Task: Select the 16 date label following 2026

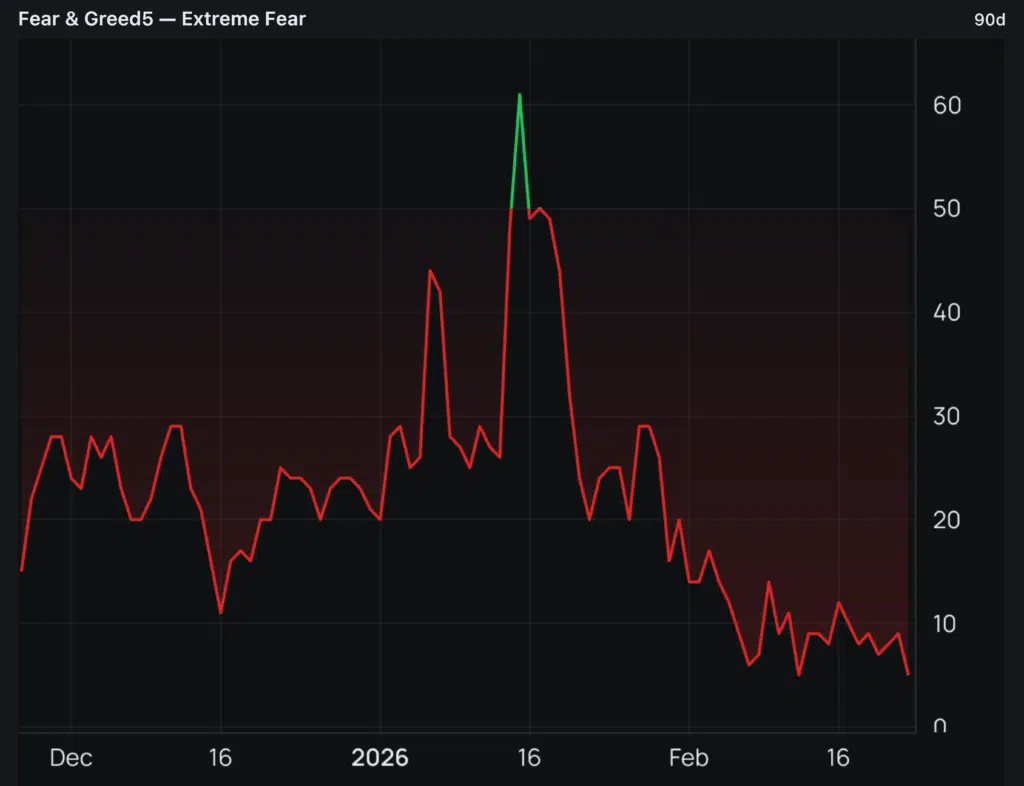Action: (x=529, y=758)
